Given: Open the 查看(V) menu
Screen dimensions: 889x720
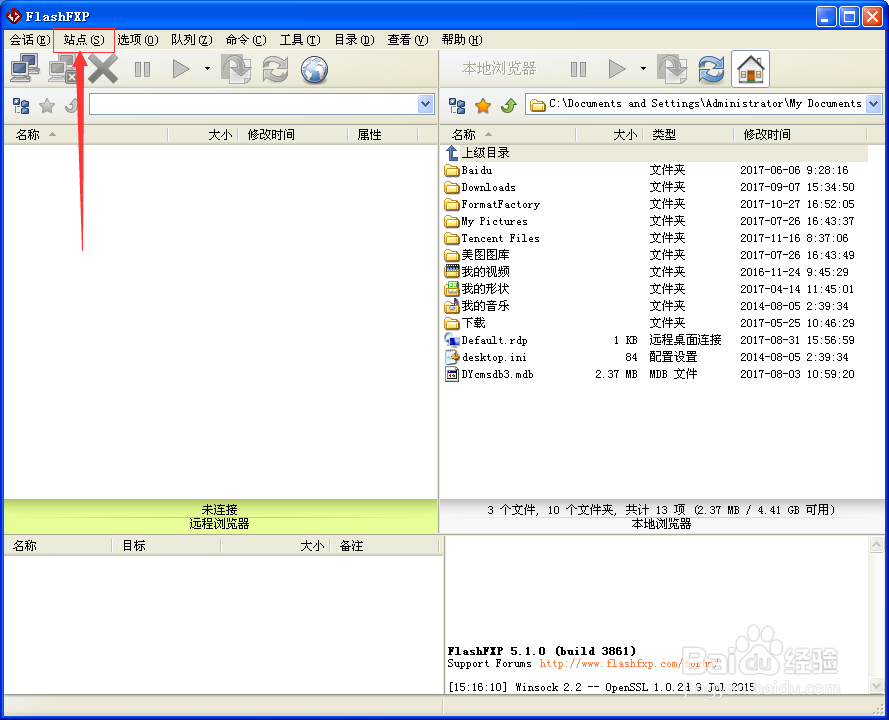Looking at the screenshot, I should pyautogui.click(x=408, y=40).
